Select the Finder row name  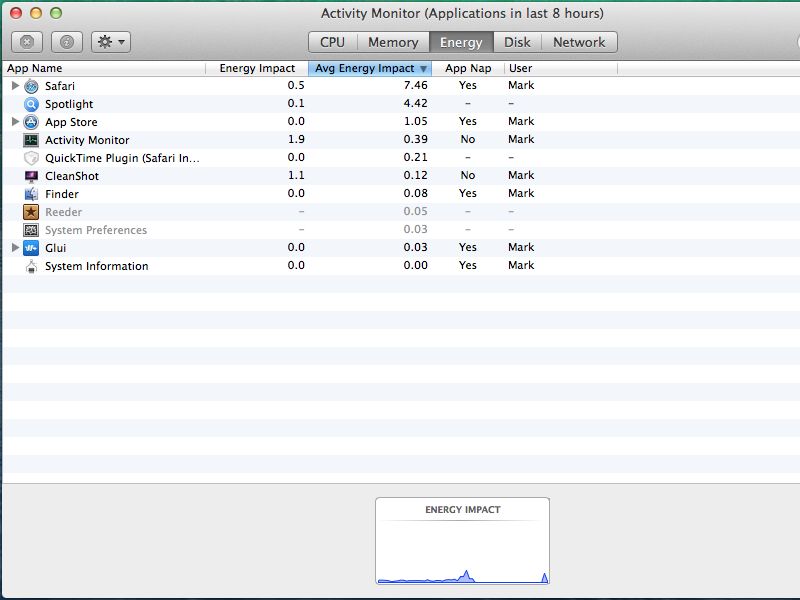[x=62, y=194]
